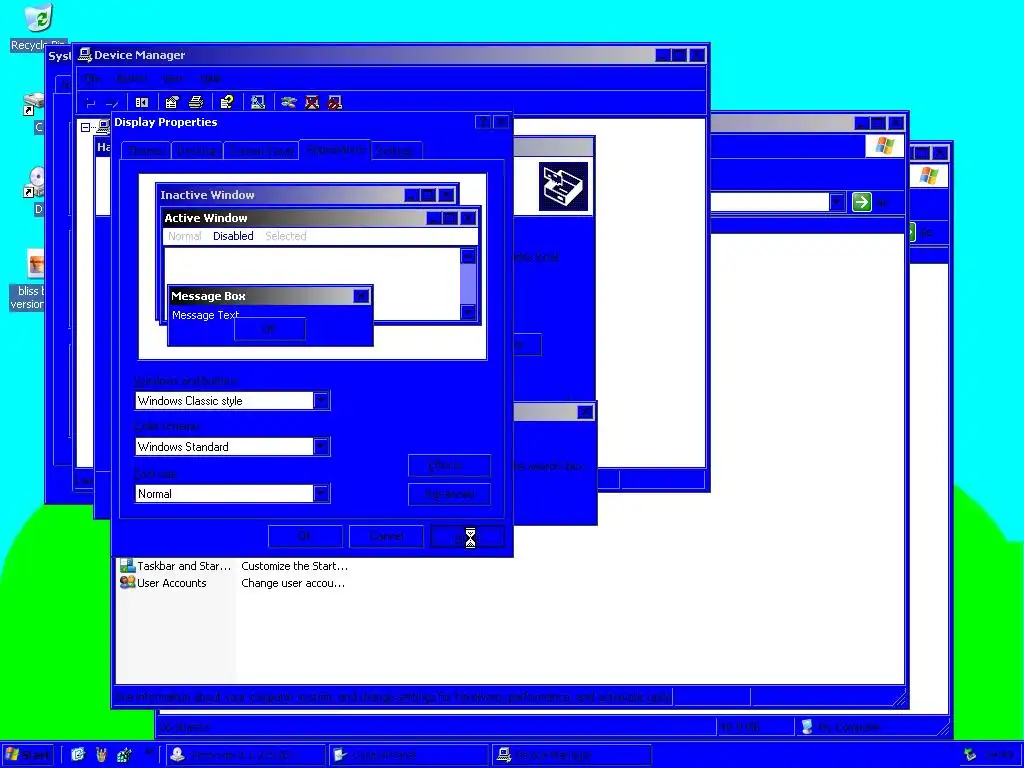Click the Print icon in Device Manager

pos(196,103)
